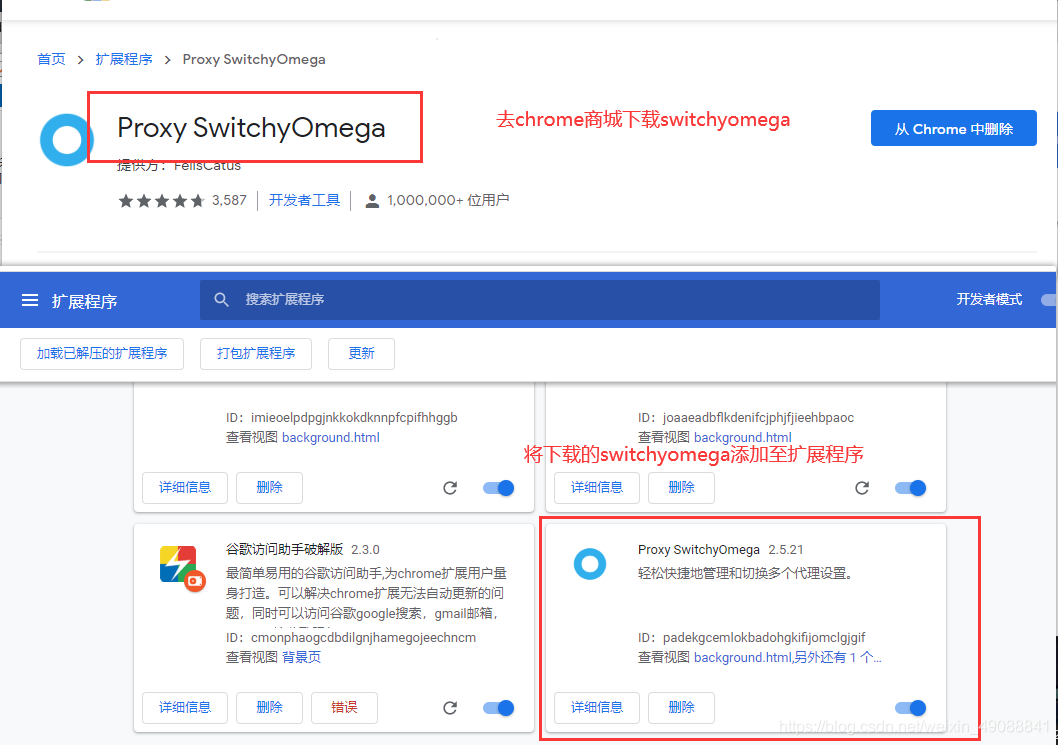The width and height of the screenshot is (1058, 745).
Task: Open 详细信息 for Proxy SwitchyOmega
Action: (596, 708)
